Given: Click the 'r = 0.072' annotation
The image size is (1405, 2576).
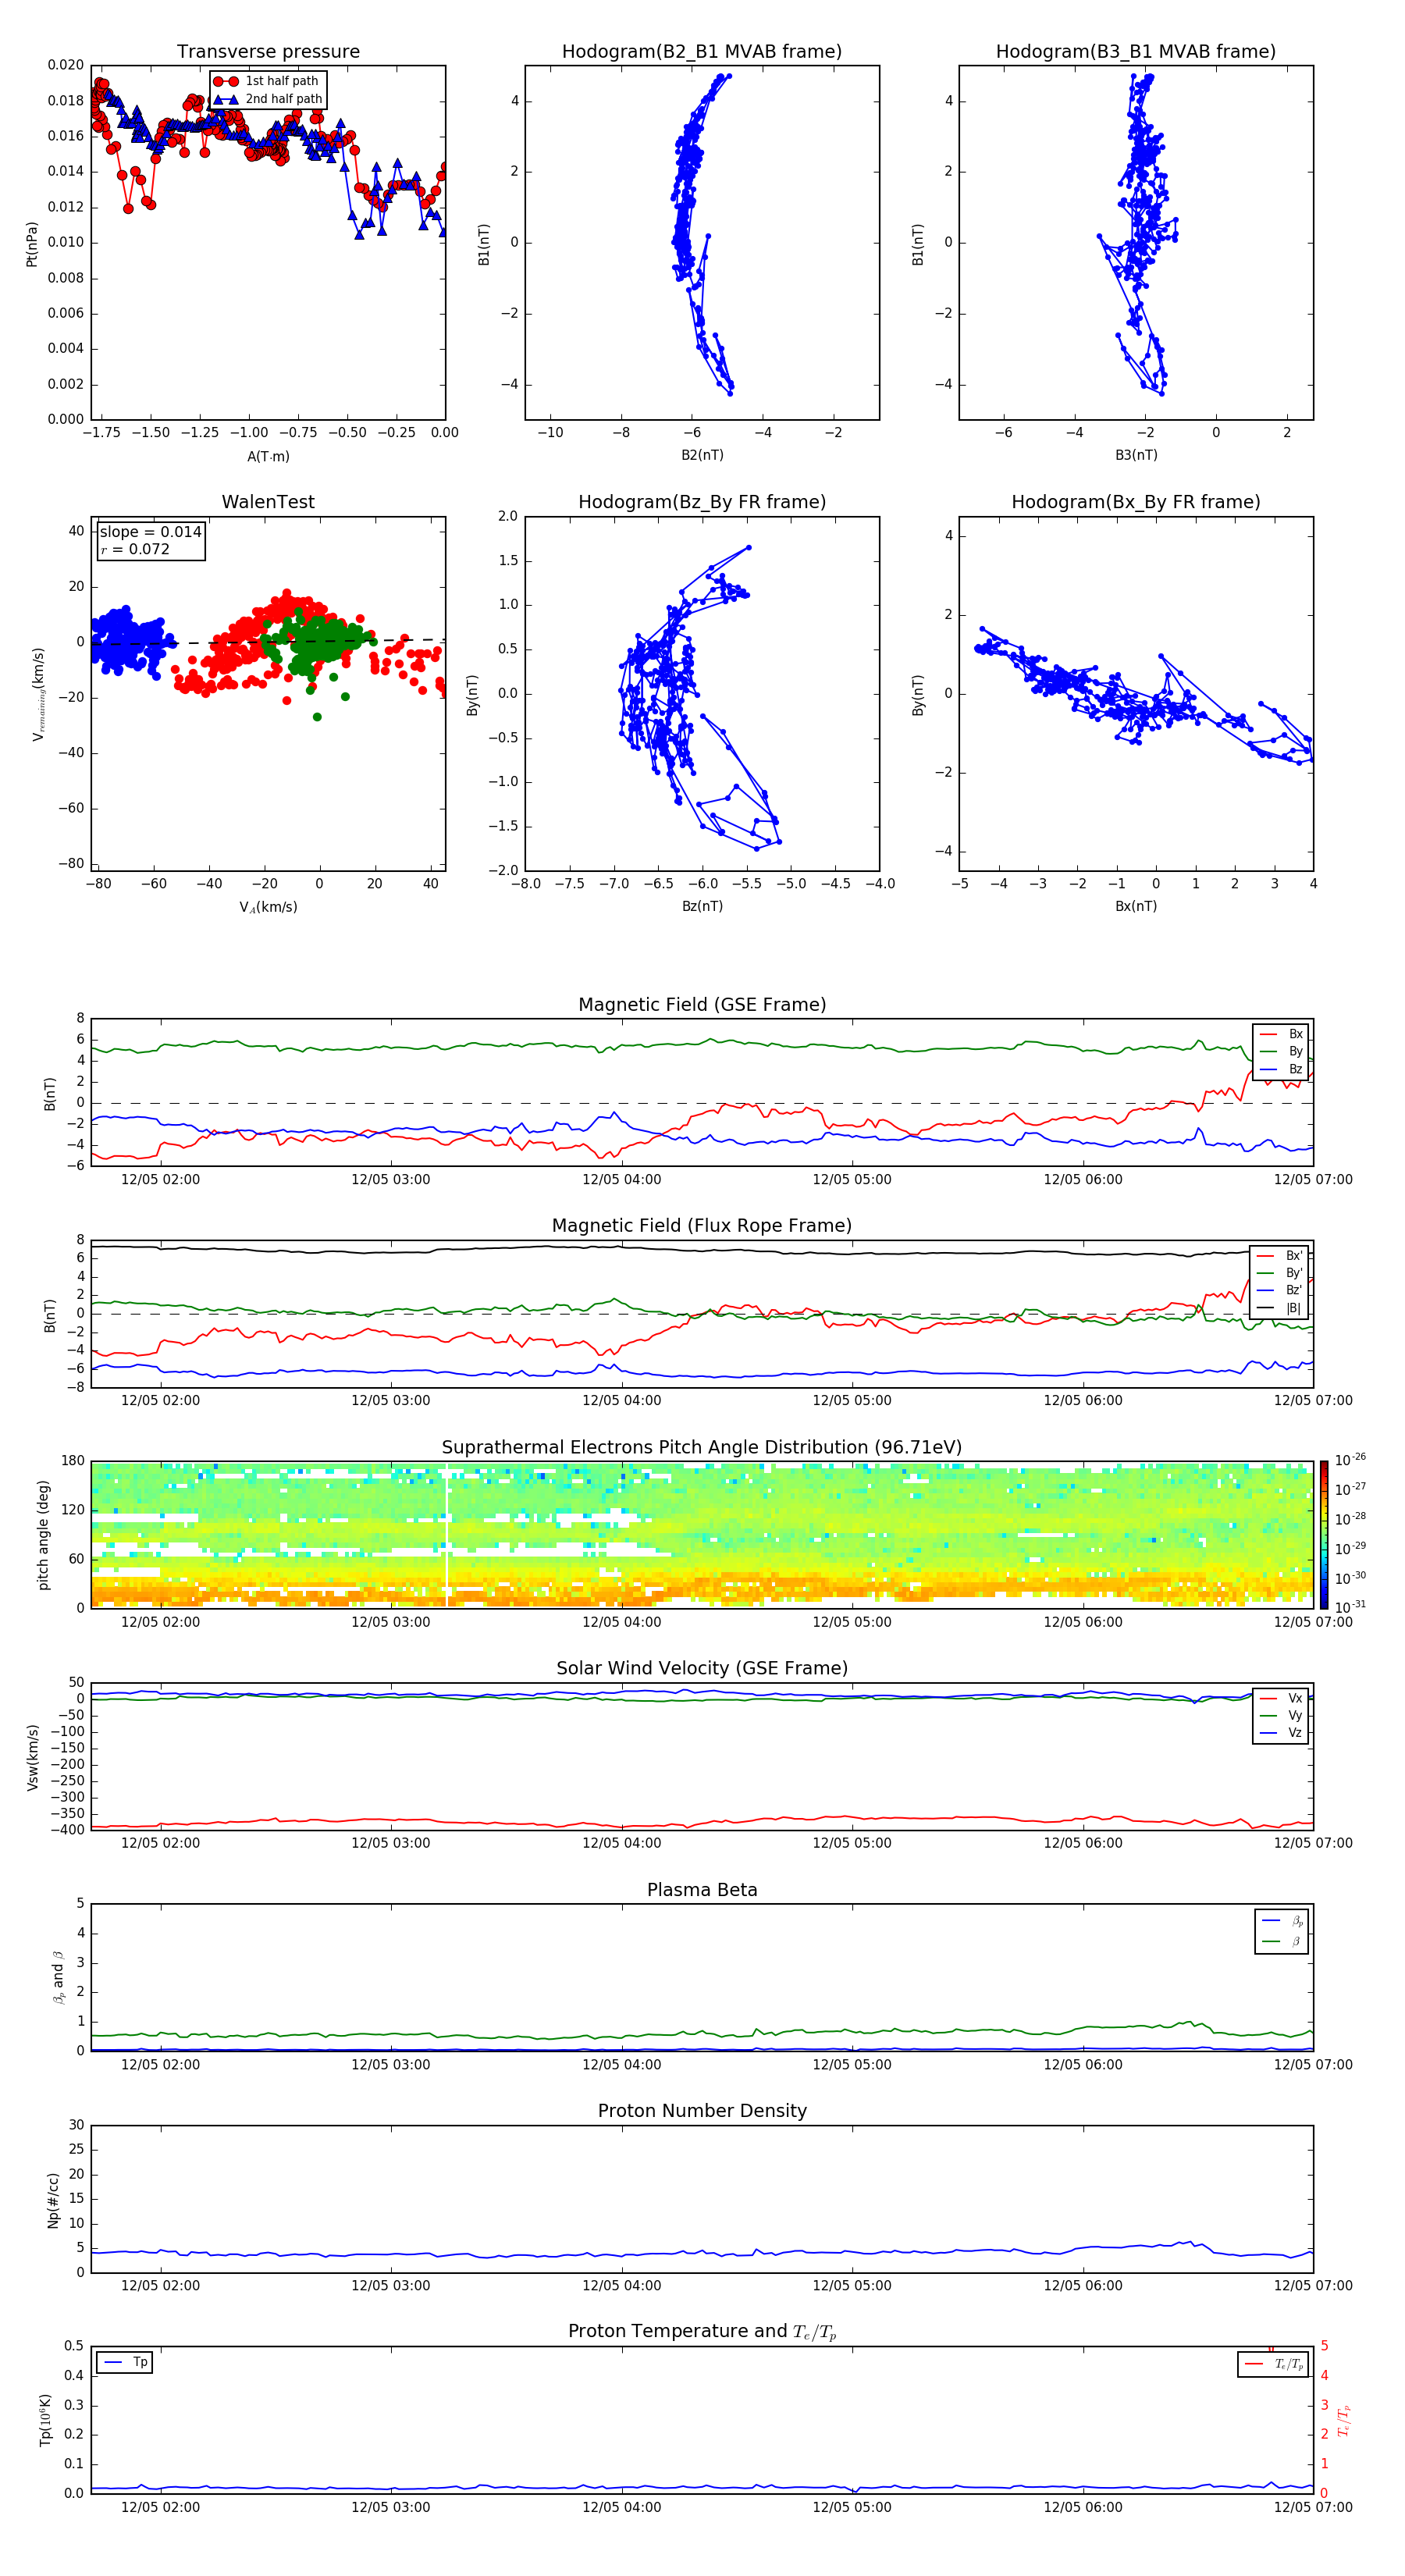Looking at the screenshot, I should point(135,549).
